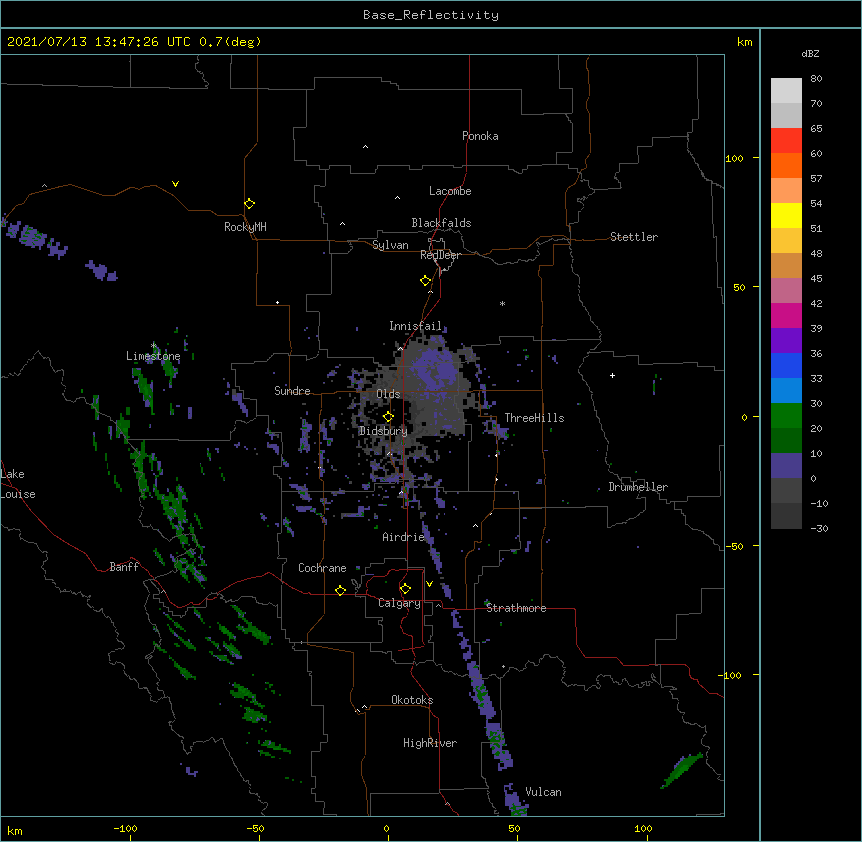Click the Drumheller town label
The width and height of the screenshot is (862, 842).
pyautogui.click(x=638, y=487)
